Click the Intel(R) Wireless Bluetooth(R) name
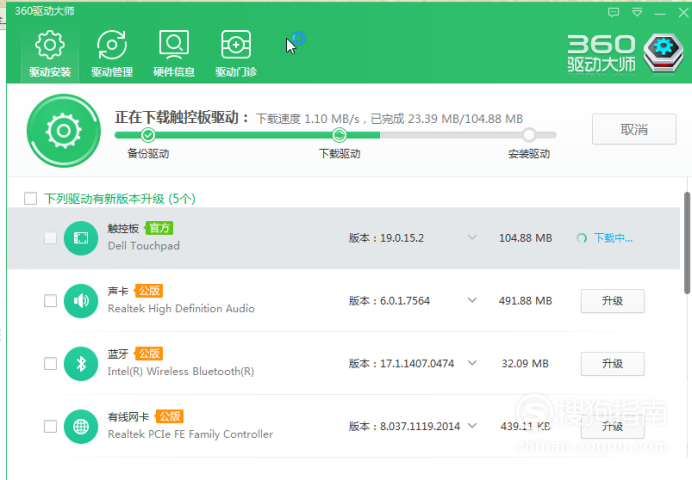 tap(181, 371)
